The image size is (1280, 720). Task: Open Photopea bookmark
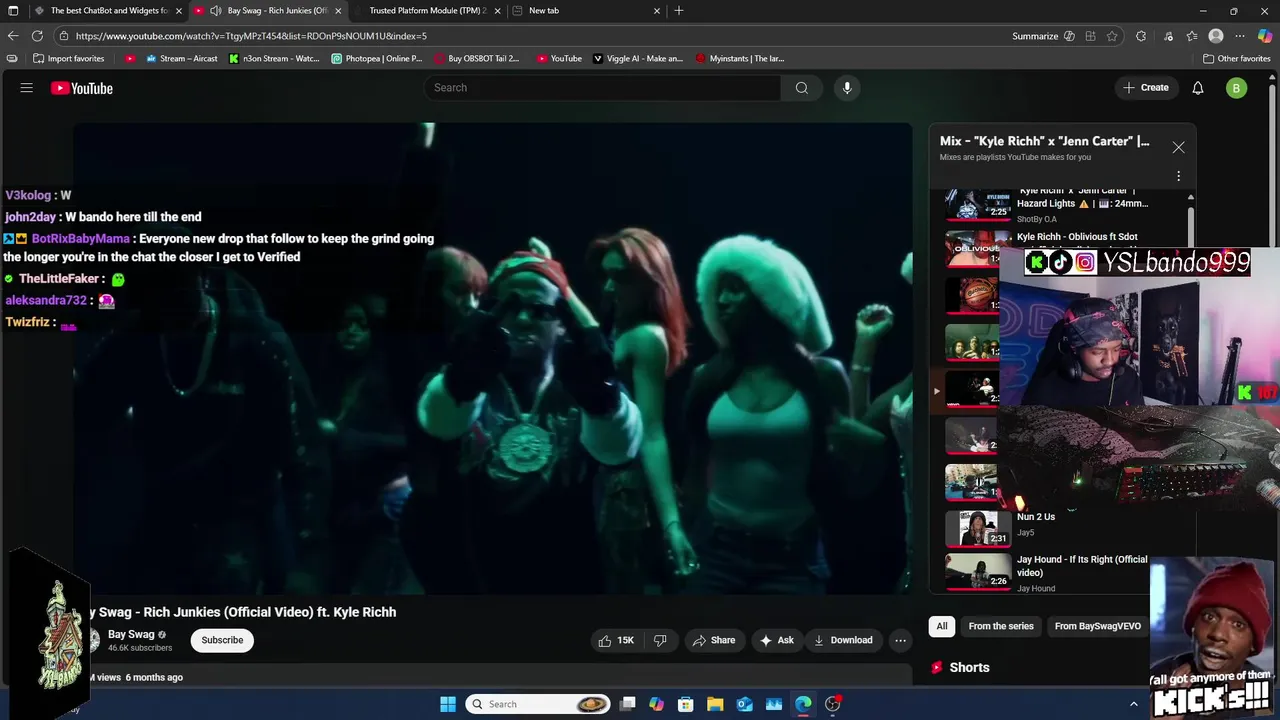point(377,59)
